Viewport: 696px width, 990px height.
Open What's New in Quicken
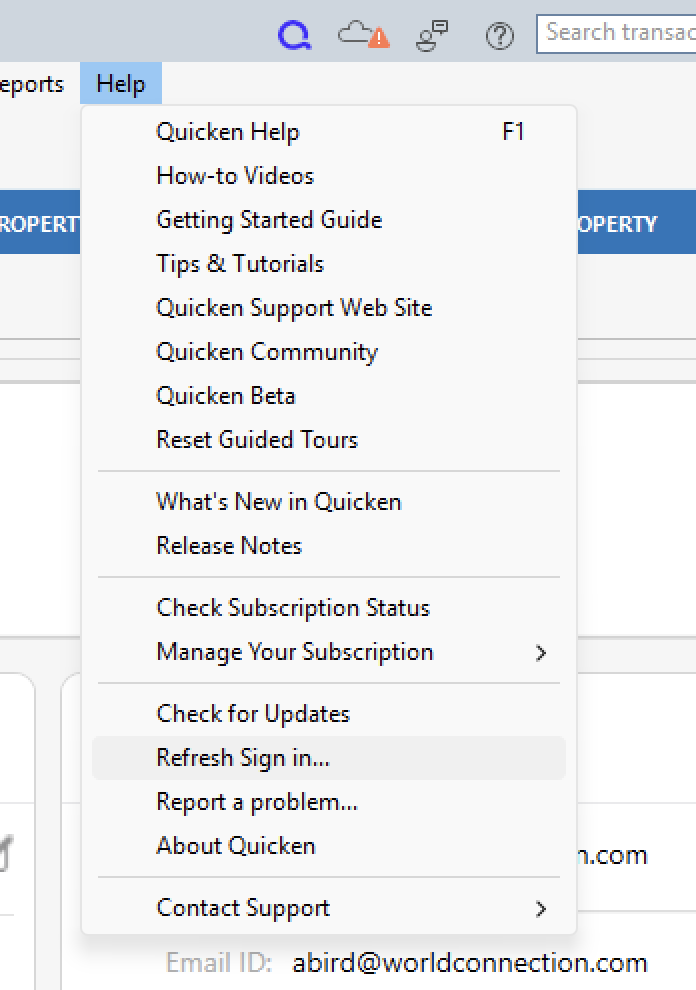(x=328, y=502)
